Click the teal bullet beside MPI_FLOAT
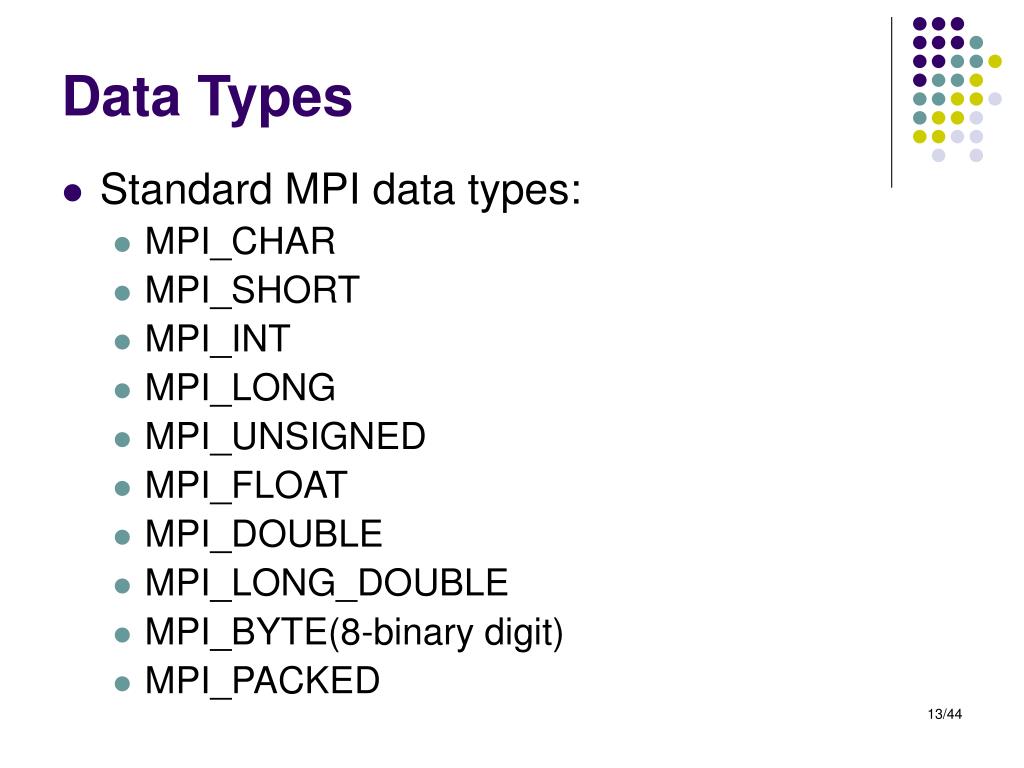The image size is (1024, 768). [x=122, y=488]
